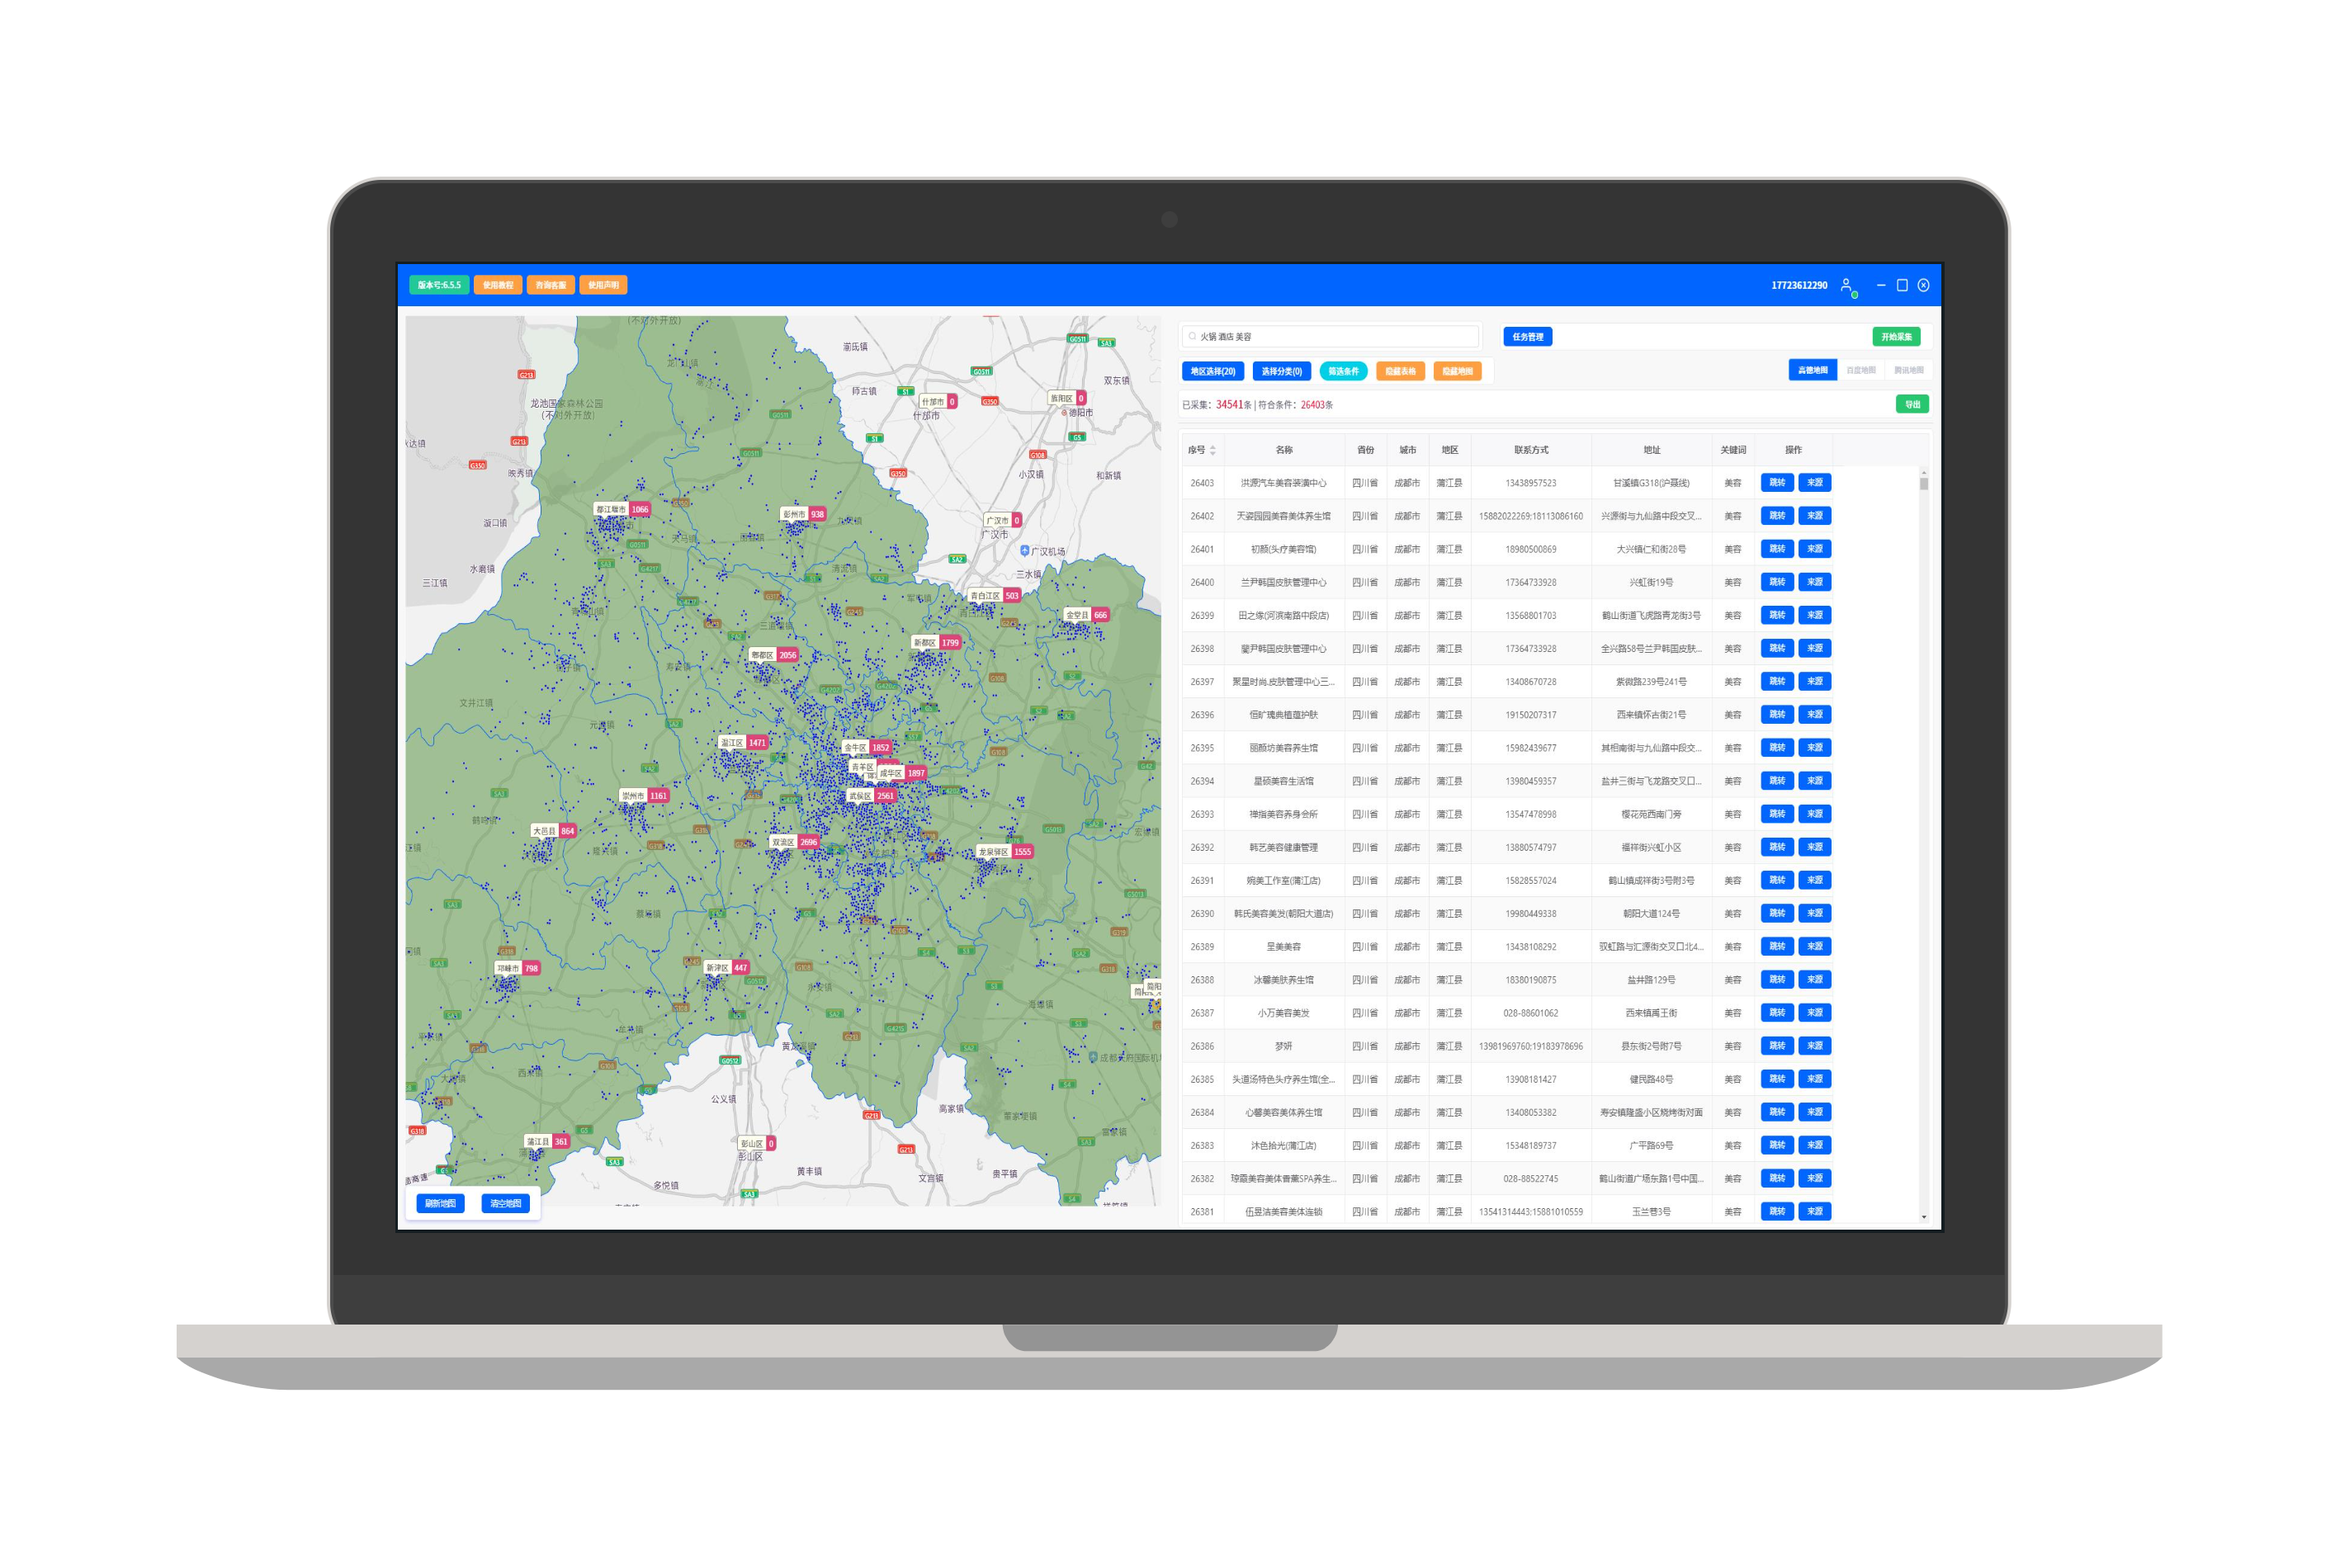Click 来源 for row 26402
Viewport: 2340px width, 1568px height.
(1814, 515)
